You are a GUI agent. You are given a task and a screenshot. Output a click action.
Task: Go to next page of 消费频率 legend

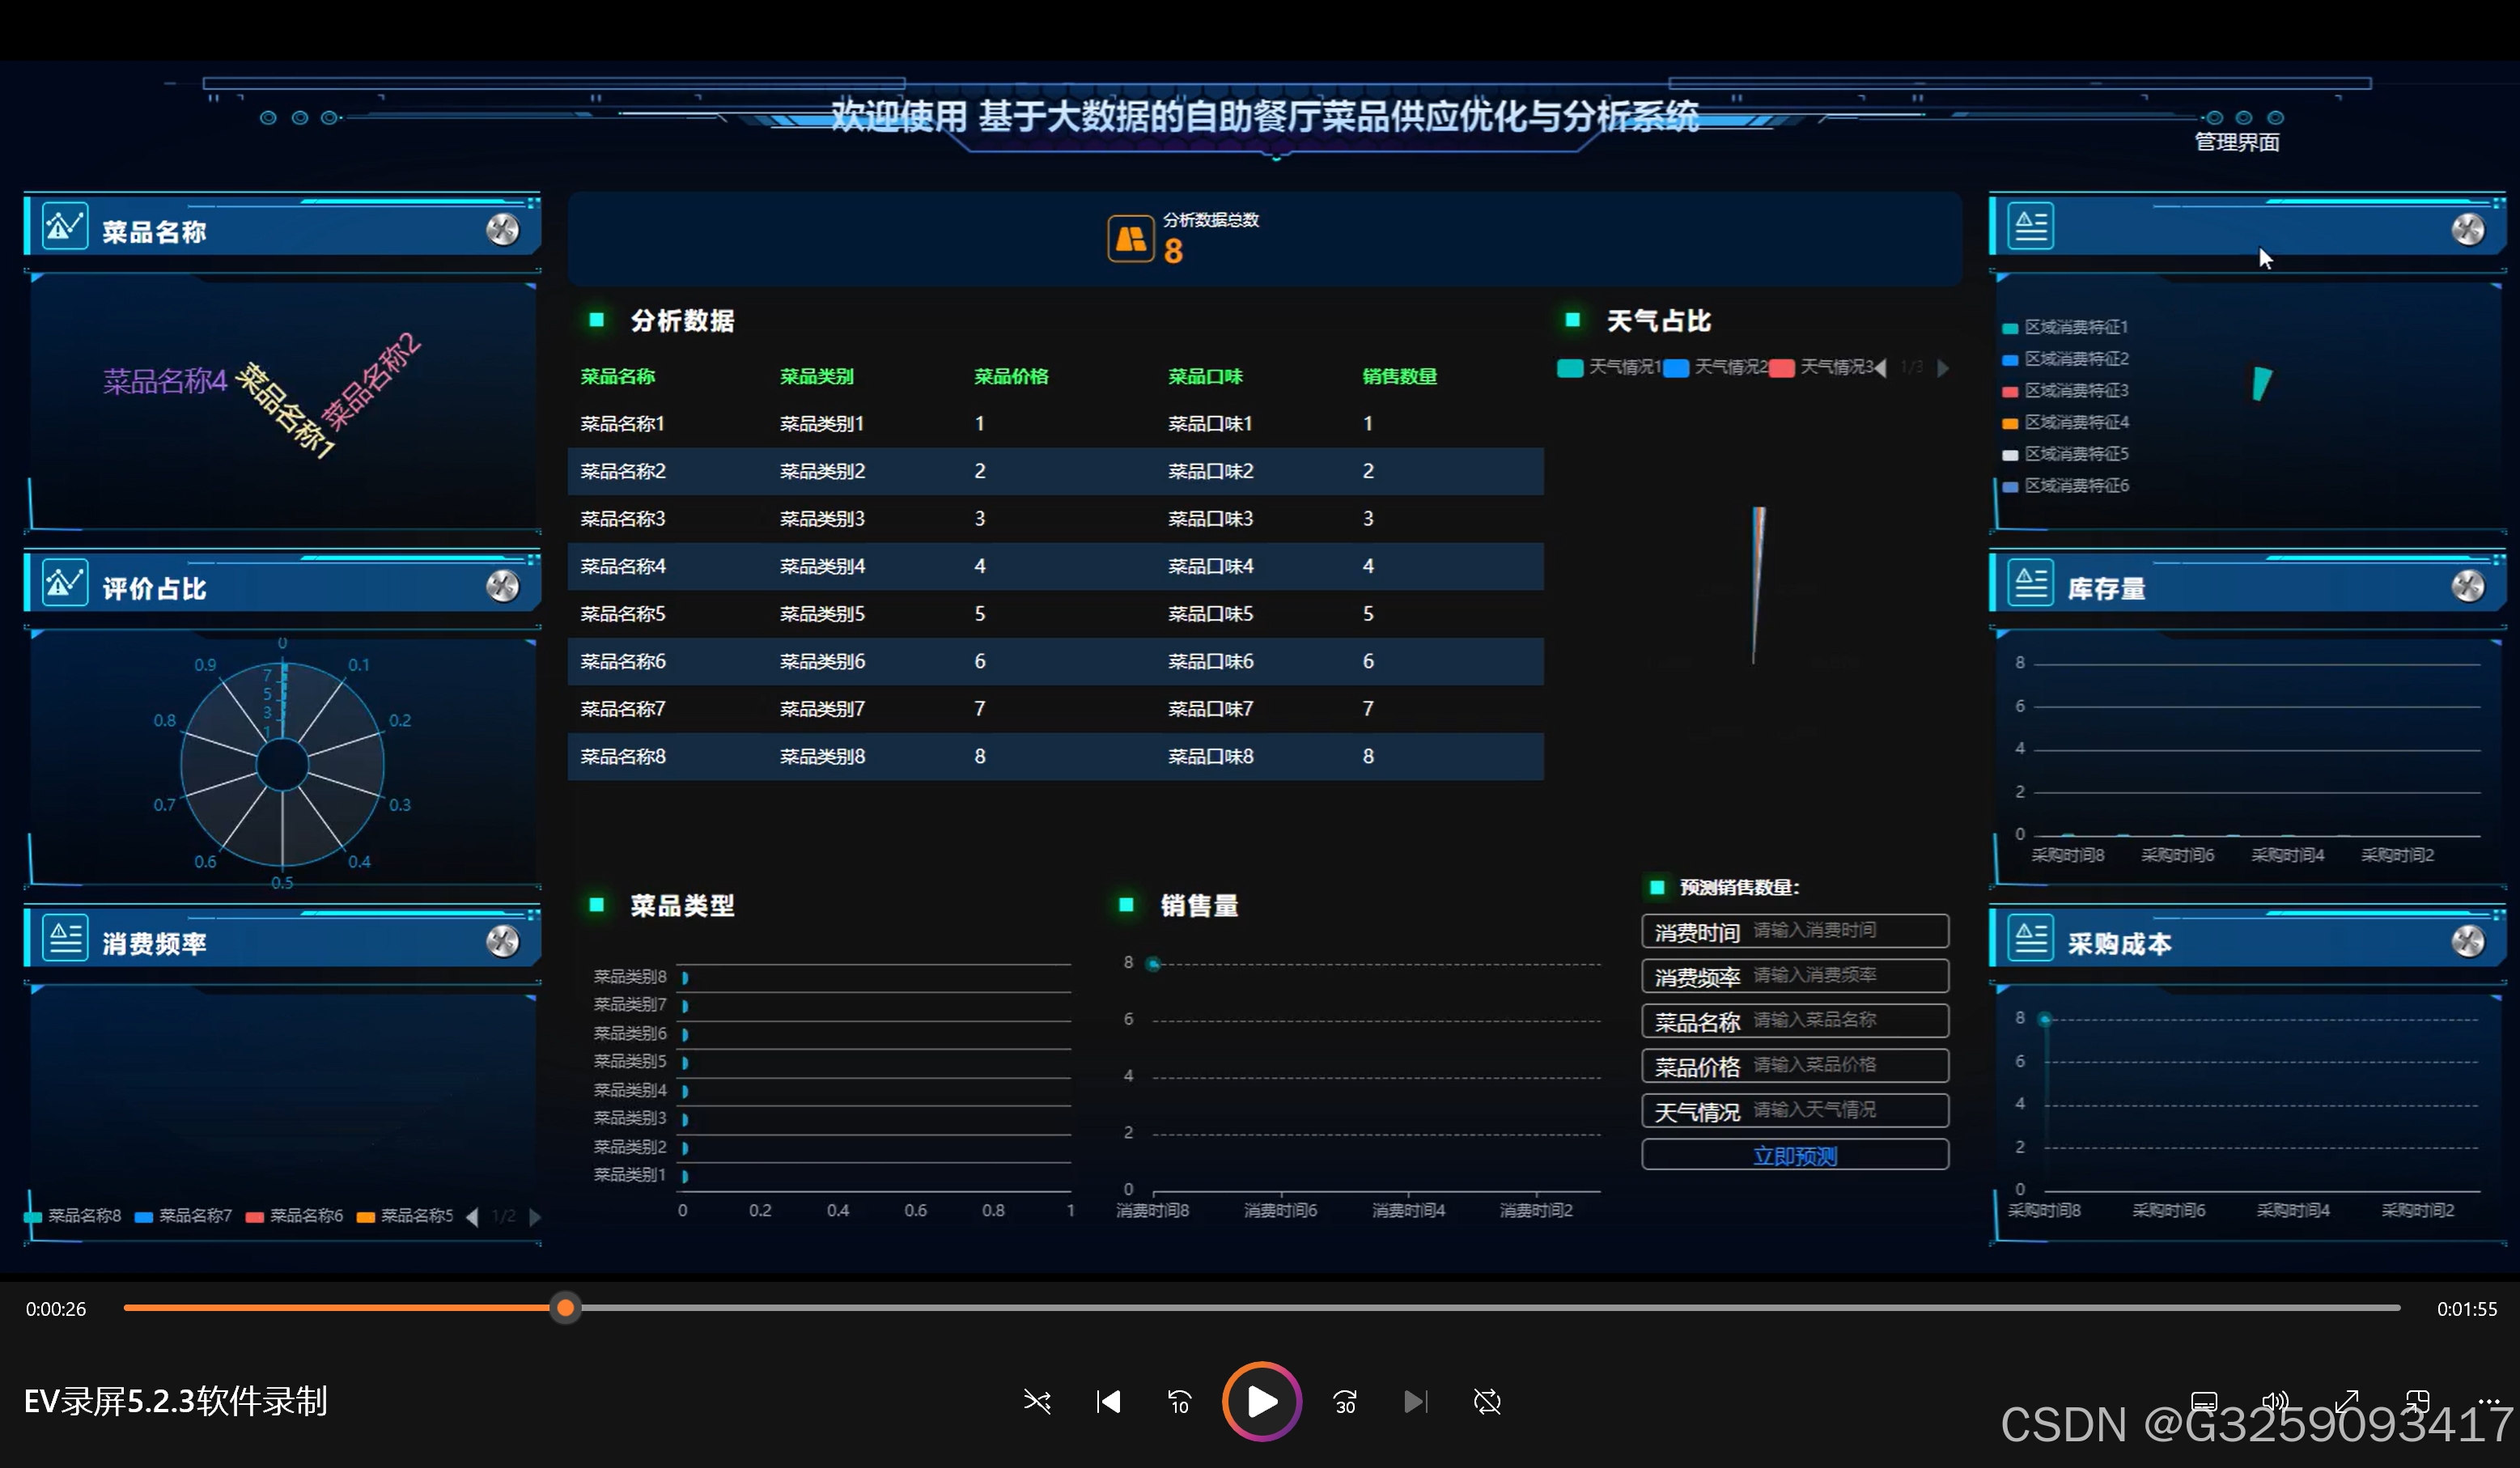535,1217
